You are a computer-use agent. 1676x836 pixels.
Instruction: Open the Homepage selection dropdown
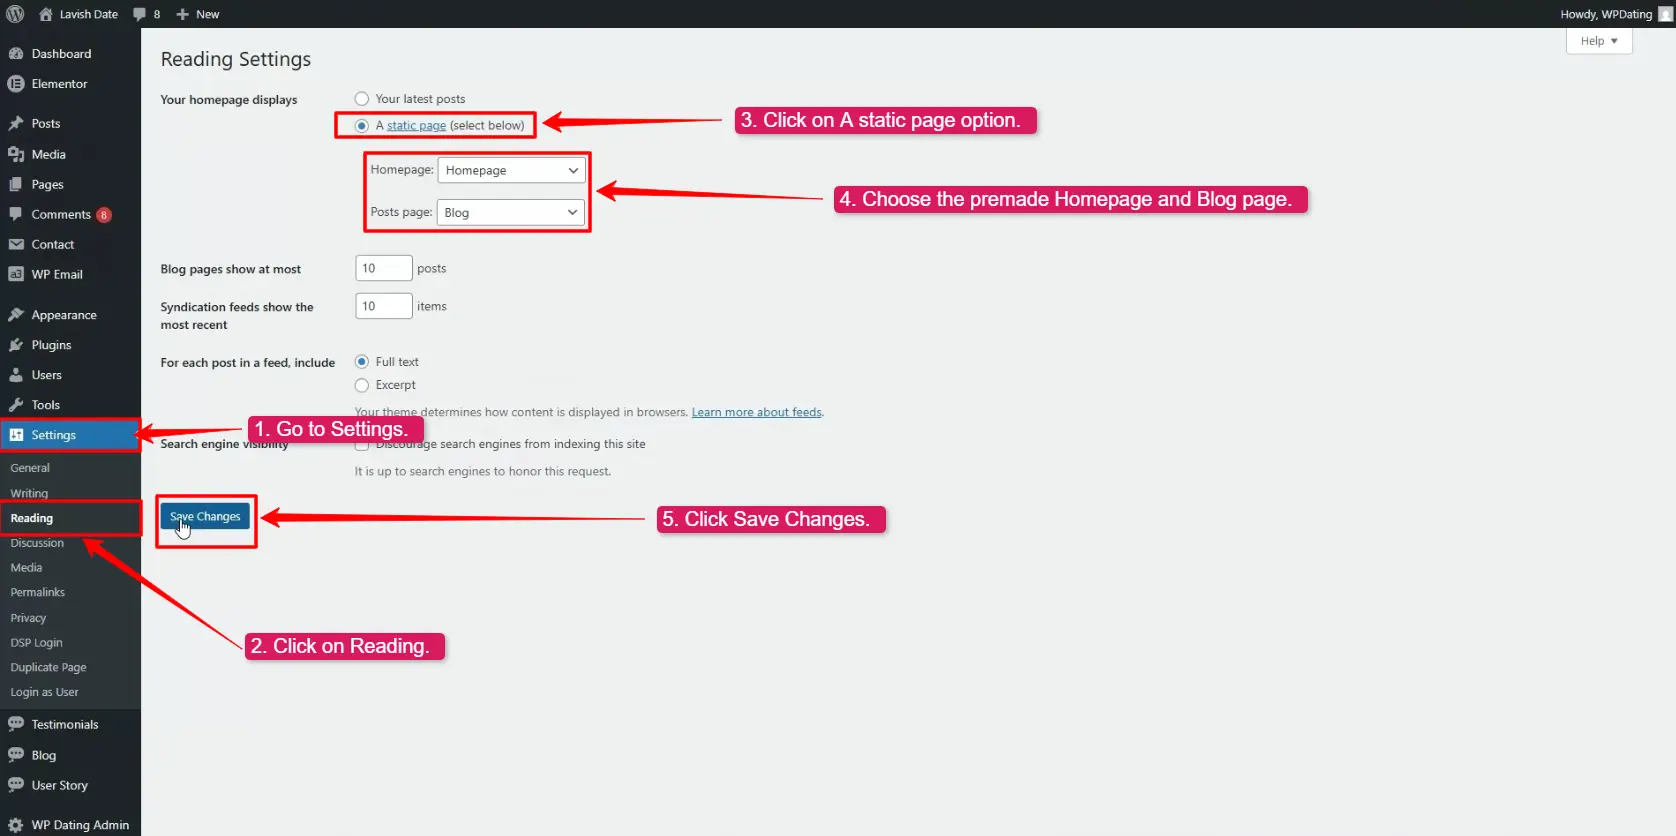511,171
